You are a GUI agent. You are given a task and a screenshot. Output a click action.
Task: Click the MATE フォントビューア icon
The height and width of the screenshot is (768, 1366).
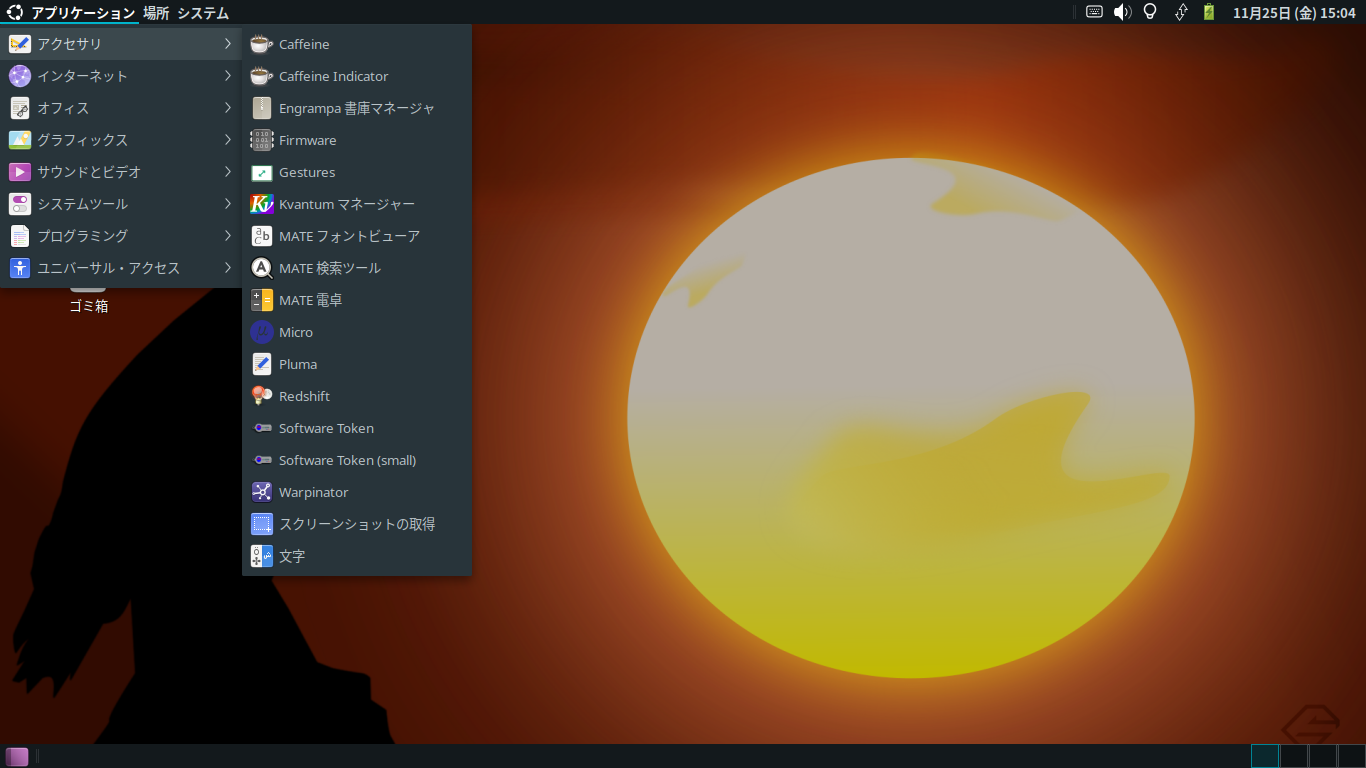261,236
